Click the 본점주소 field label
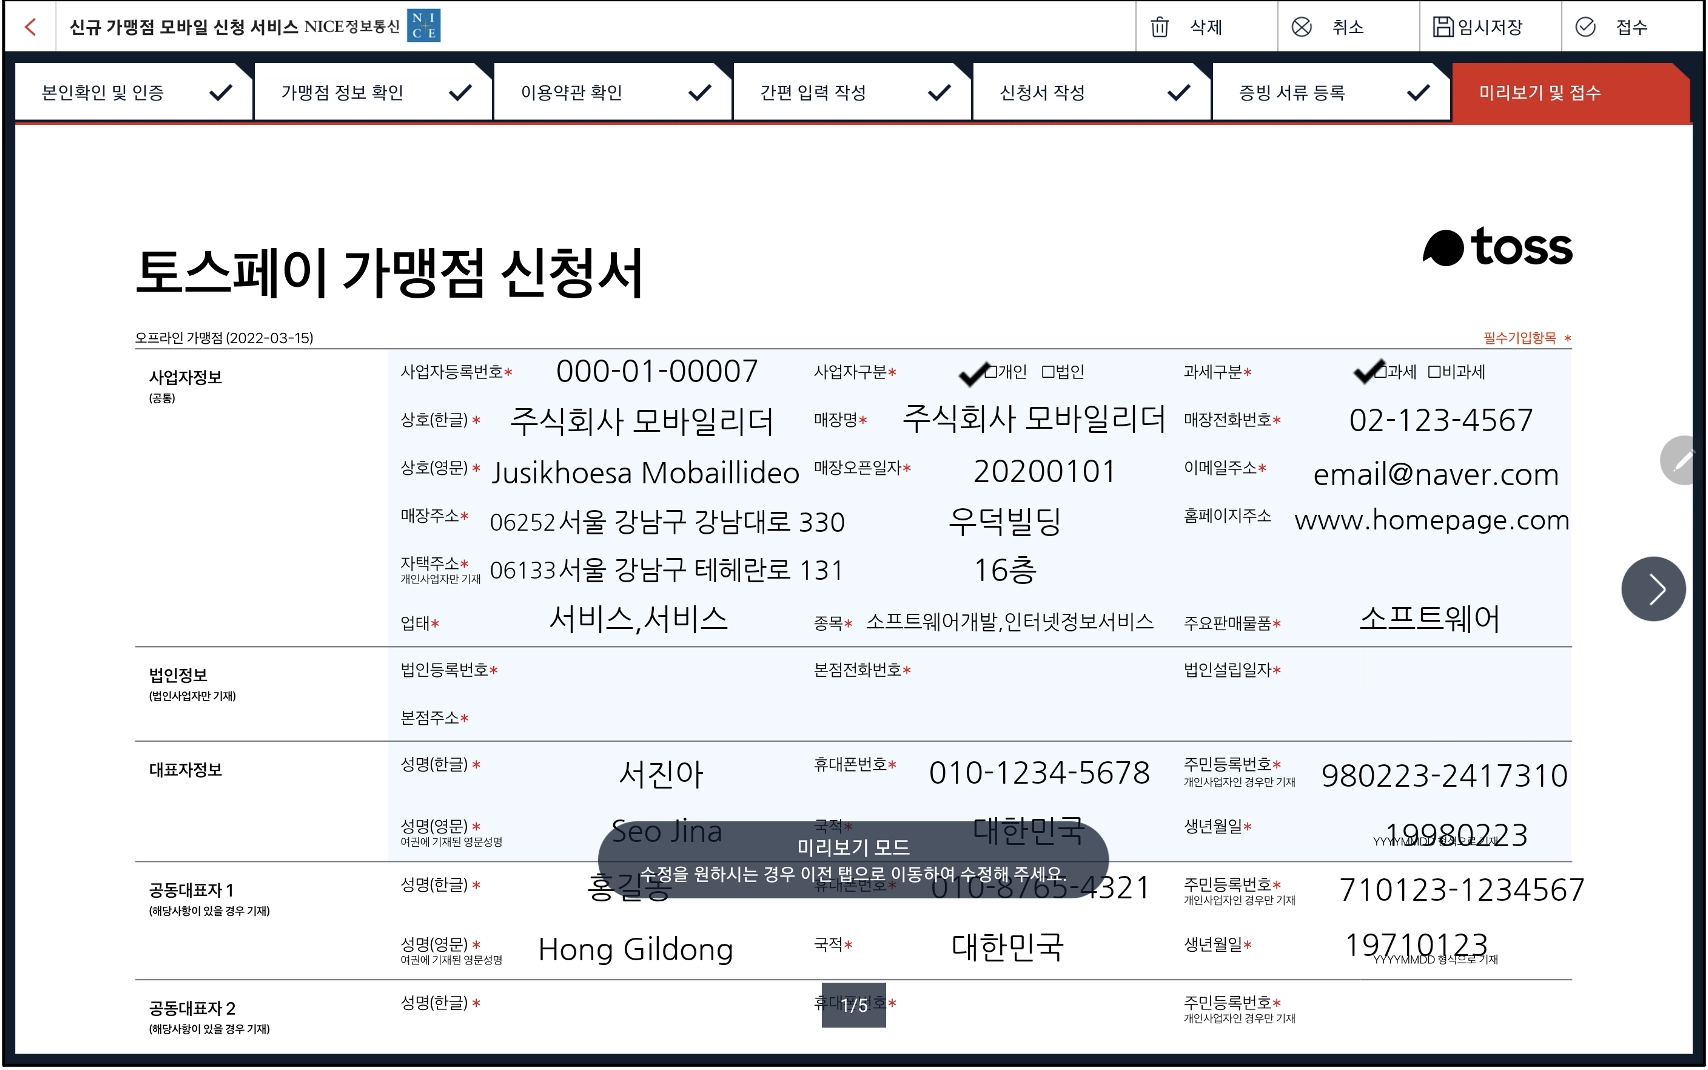Screen dimensions: 1708x1070 (x=434, y=718)
